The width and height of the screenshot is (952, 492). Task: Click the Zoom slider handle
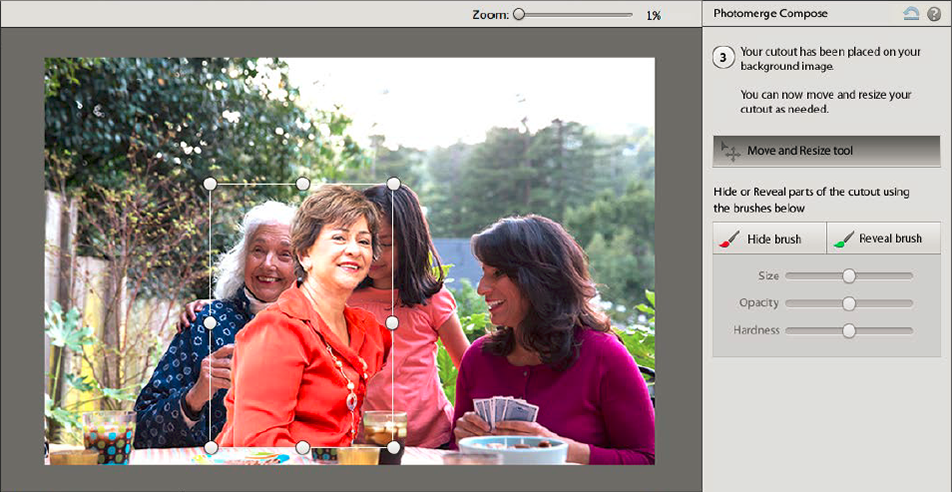pos(519,15)
